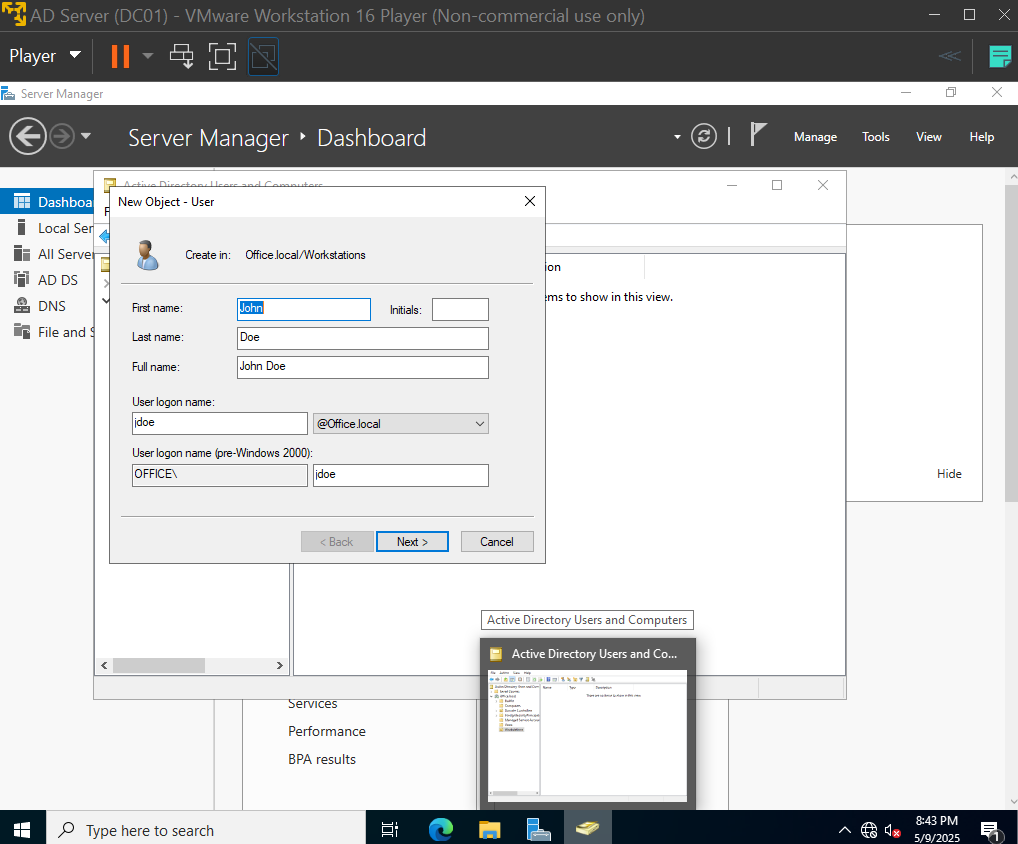Open the Windows Start menu
Screen dimensions: 1018x844
tap(23, 829)
